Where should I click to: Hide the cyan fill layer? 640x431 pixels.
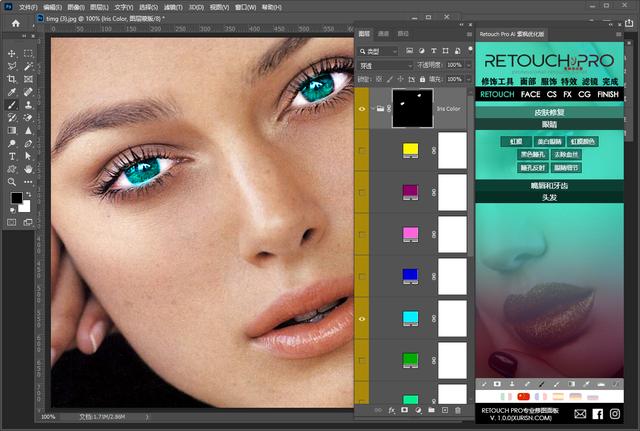coord(362,319)
